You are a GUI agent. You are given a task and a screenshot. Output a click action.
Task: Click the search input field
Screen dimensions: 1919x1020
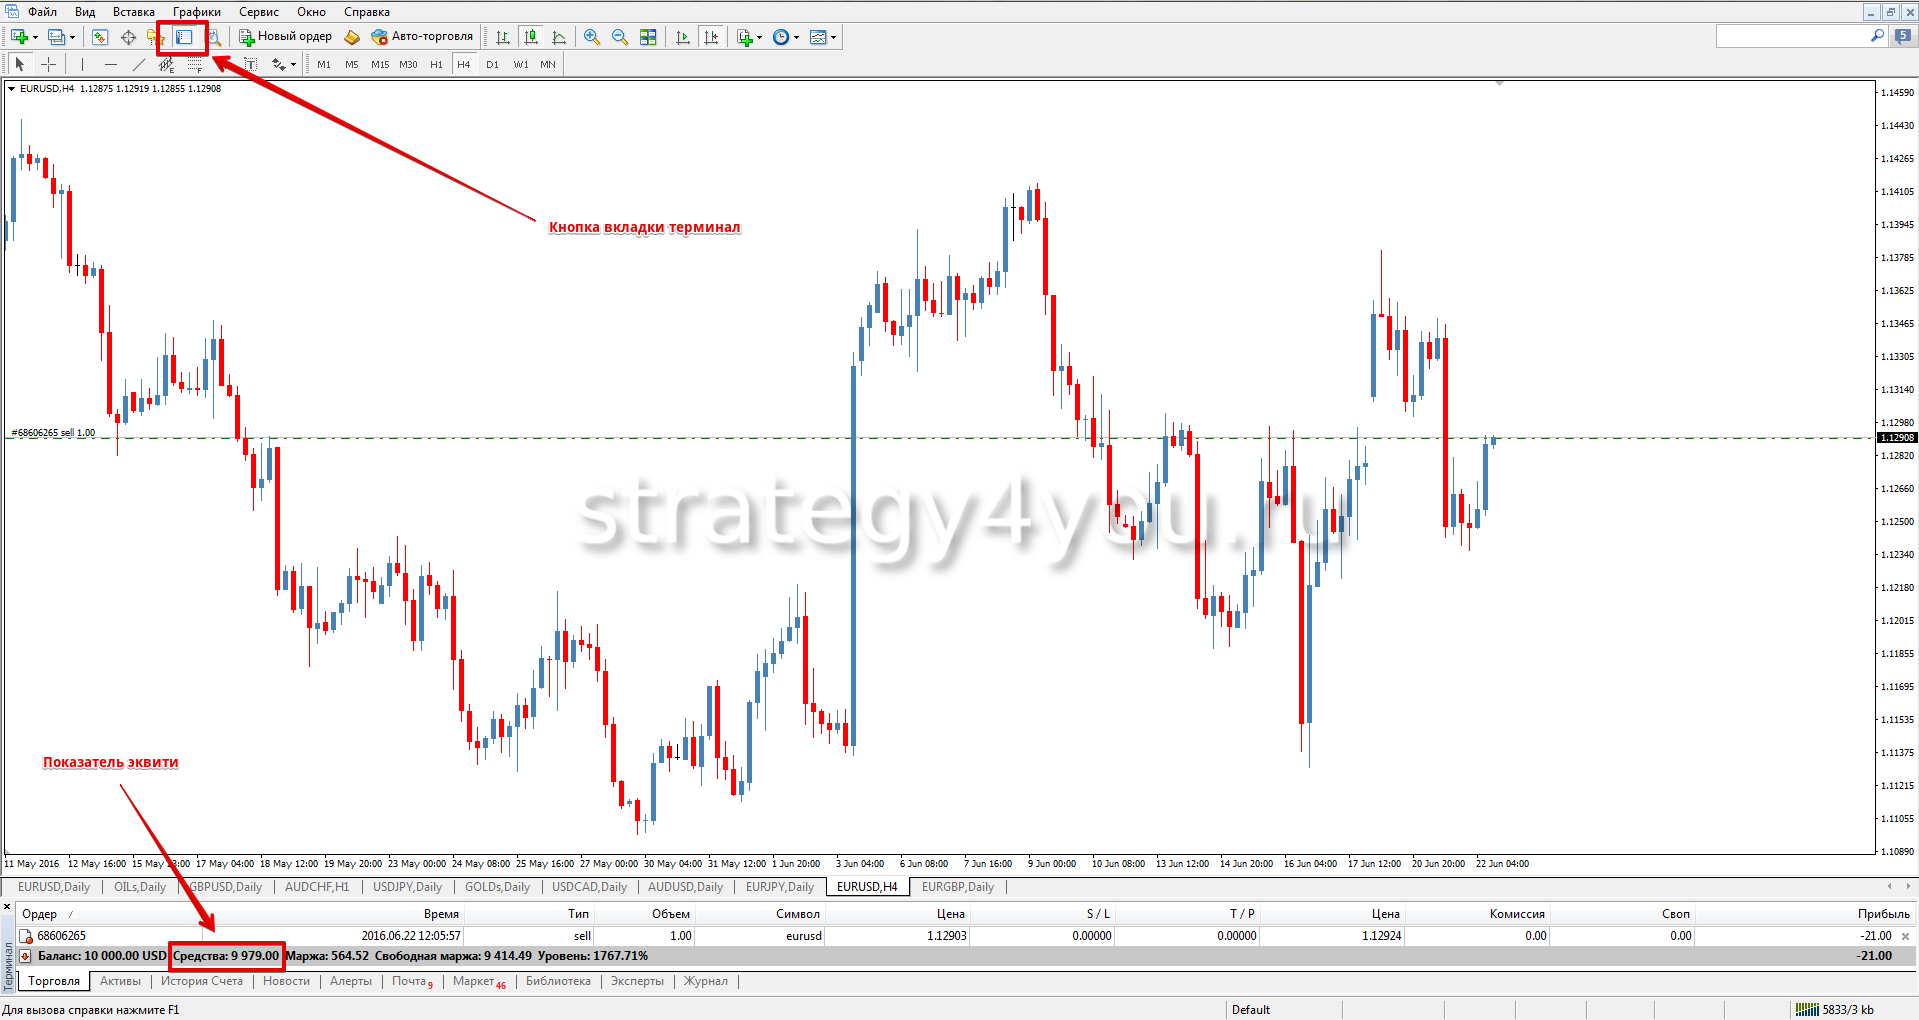tap(1792, 37)
